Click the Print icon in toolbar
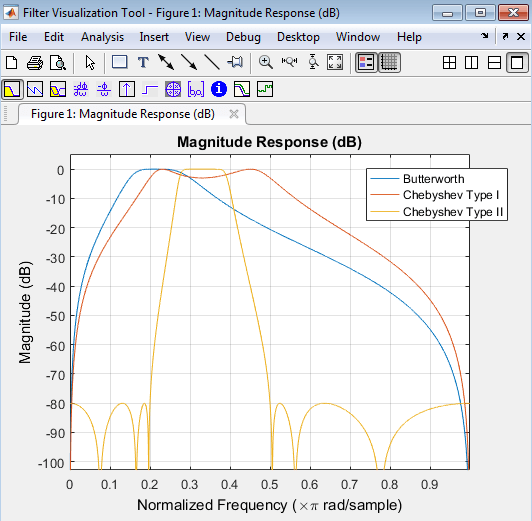Viewport: 532px width, 521px height. [x=35, y=63]
